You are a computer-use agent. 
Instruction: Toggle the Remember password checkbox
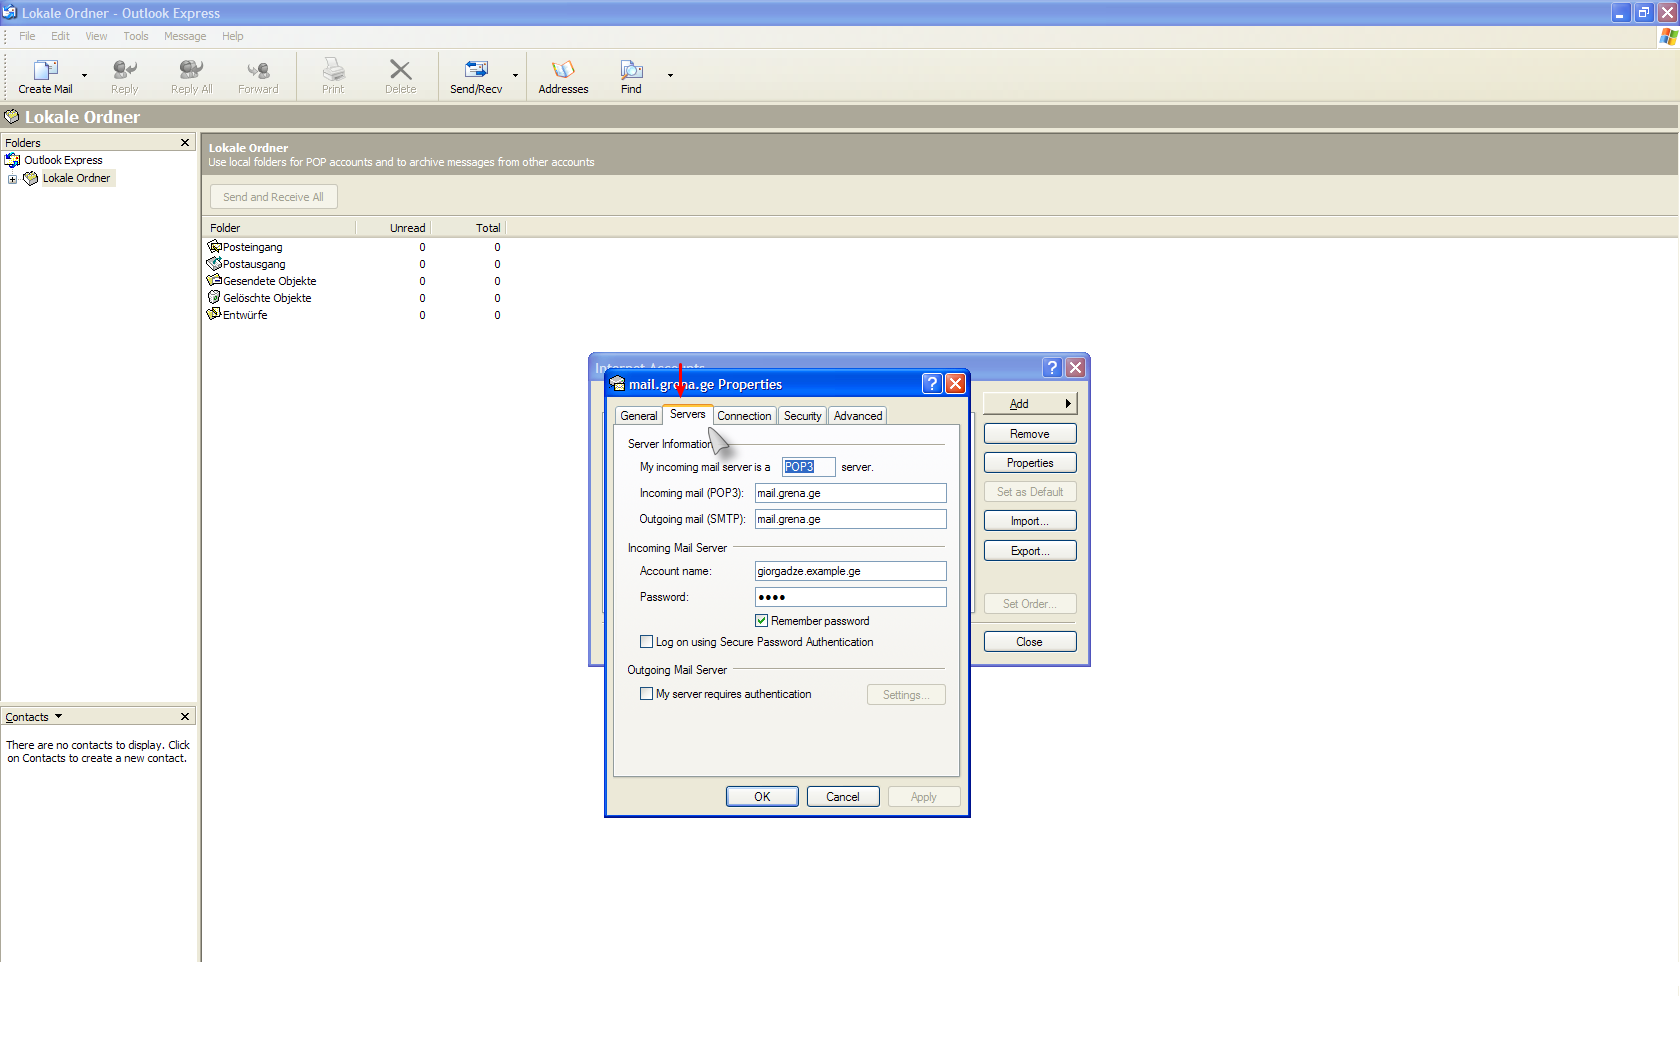click(761, 621)
